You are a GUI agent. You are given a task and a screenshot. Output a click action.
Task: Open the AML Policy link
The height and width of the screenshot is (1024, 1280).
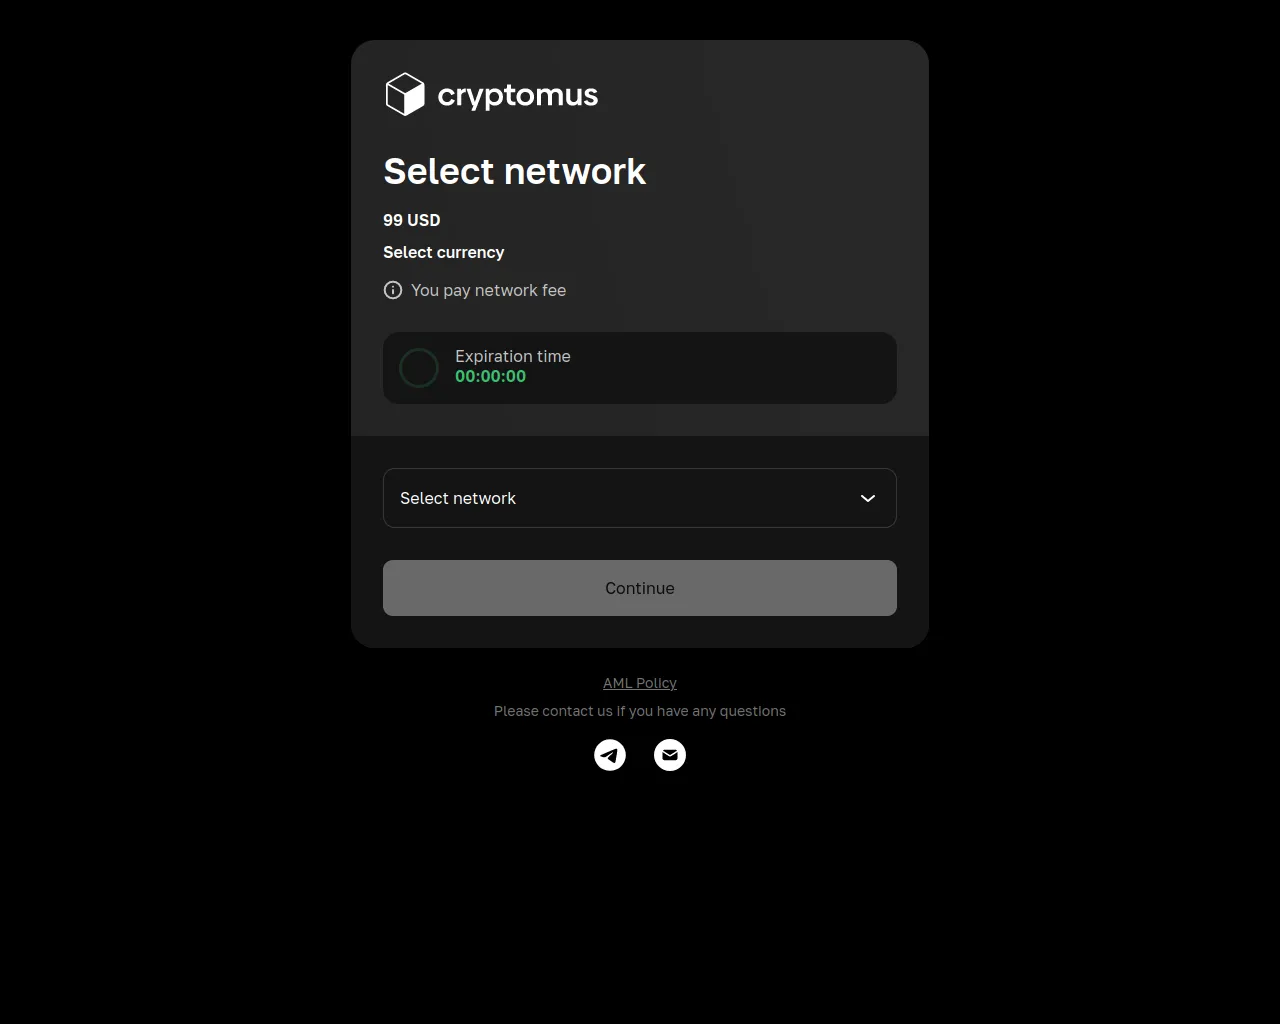click(x=640, y=683)
